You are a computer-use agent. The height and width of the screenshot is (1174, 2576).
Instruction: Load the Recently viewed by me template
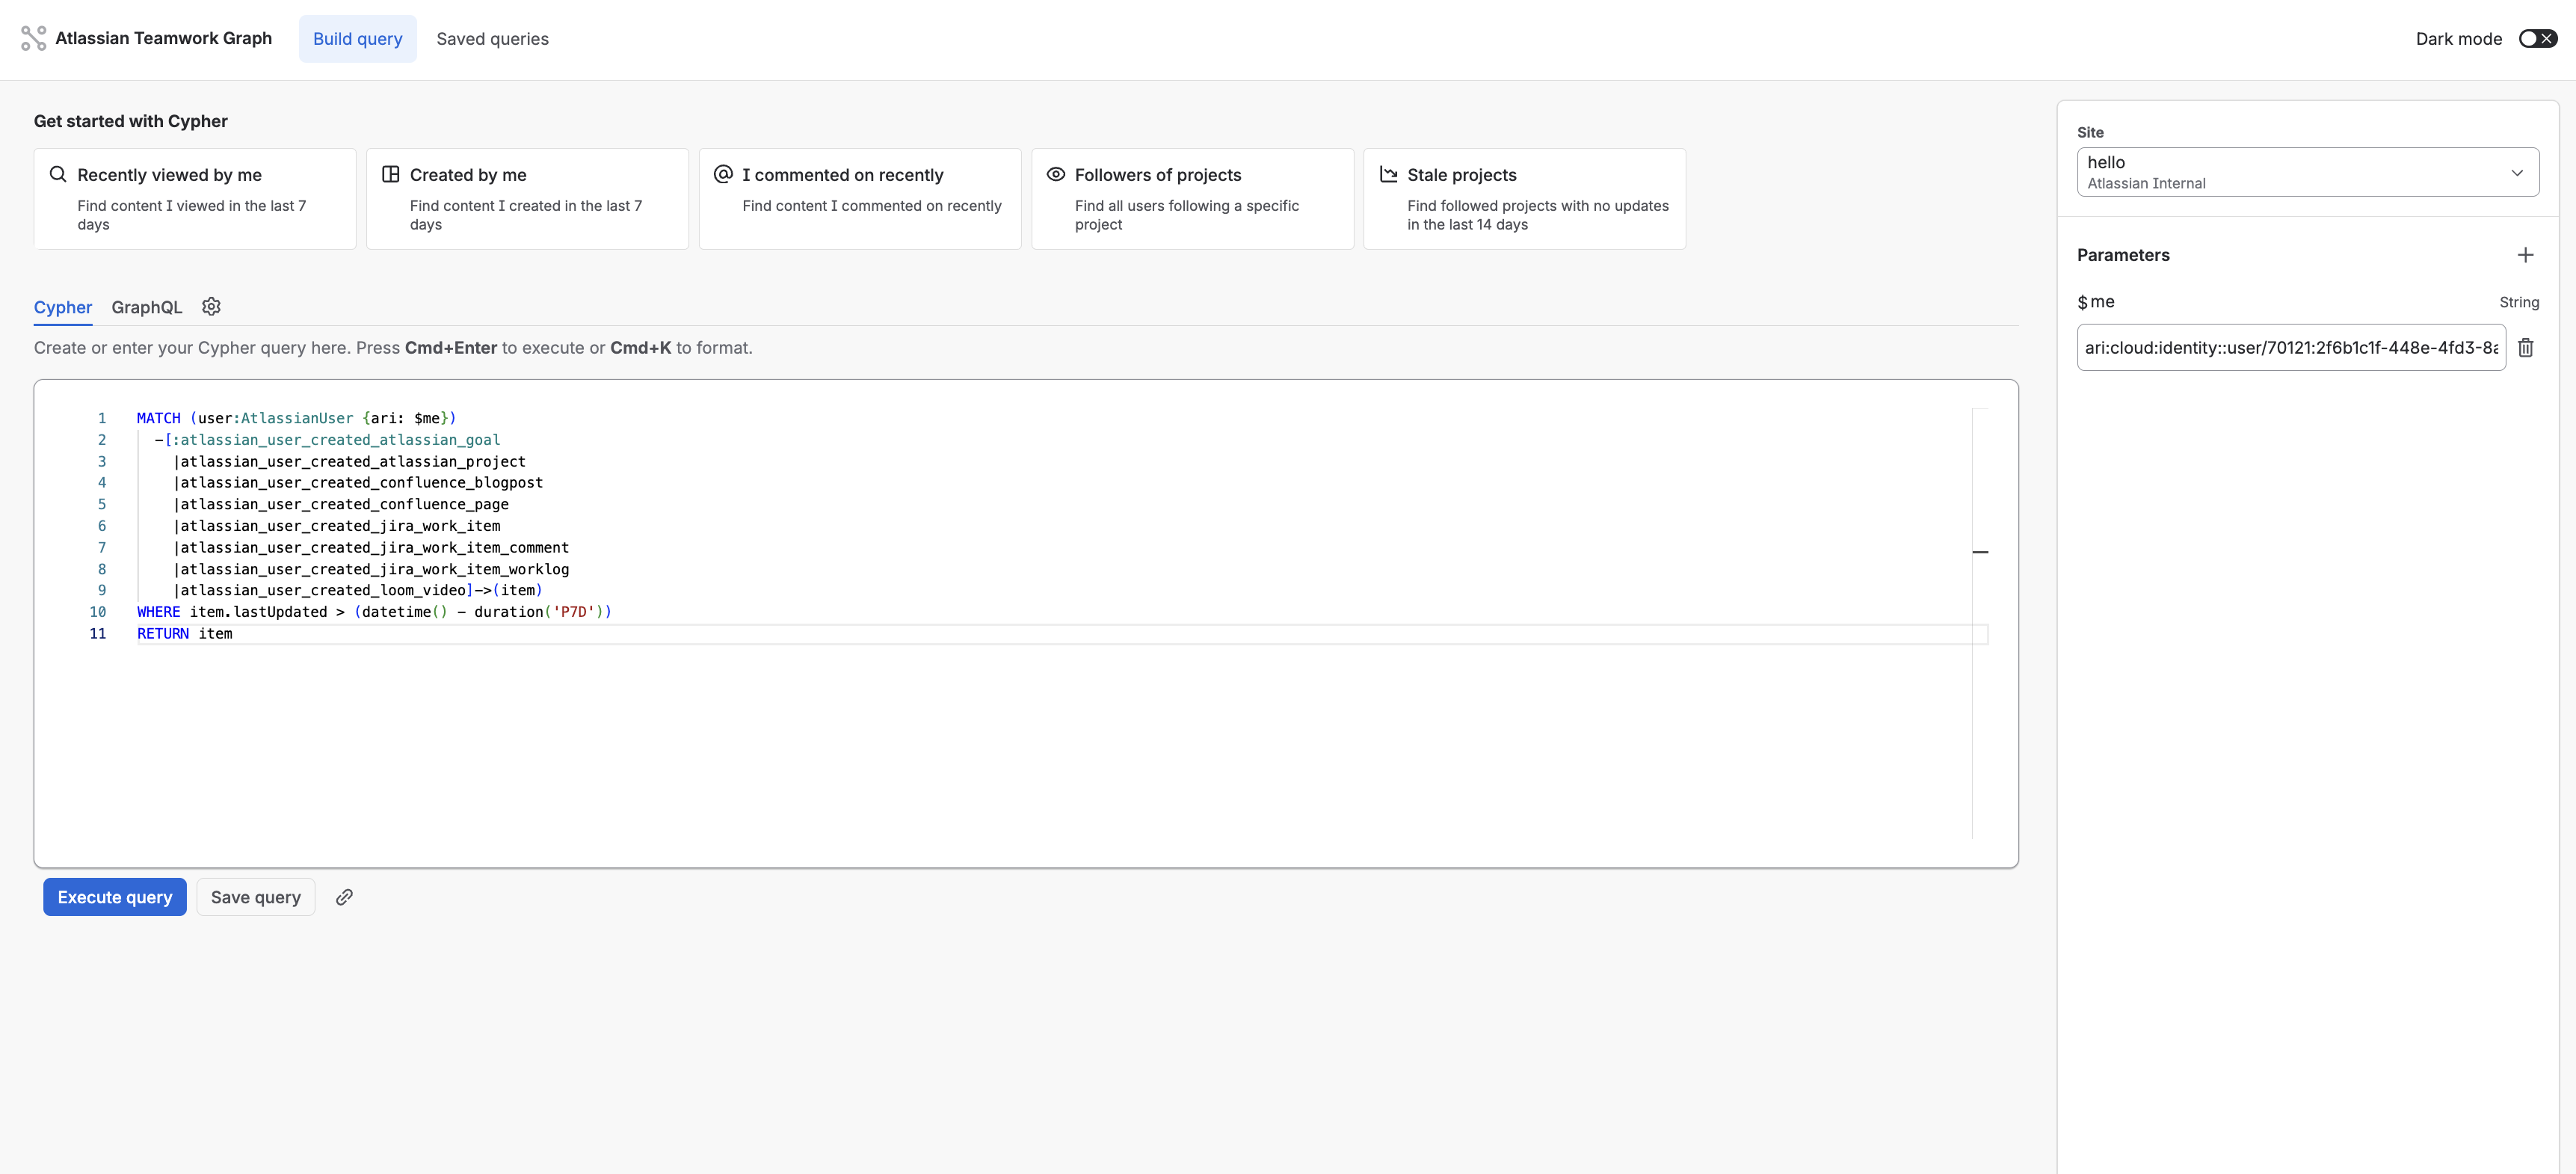pyautogui.click(x=195, y=199)
